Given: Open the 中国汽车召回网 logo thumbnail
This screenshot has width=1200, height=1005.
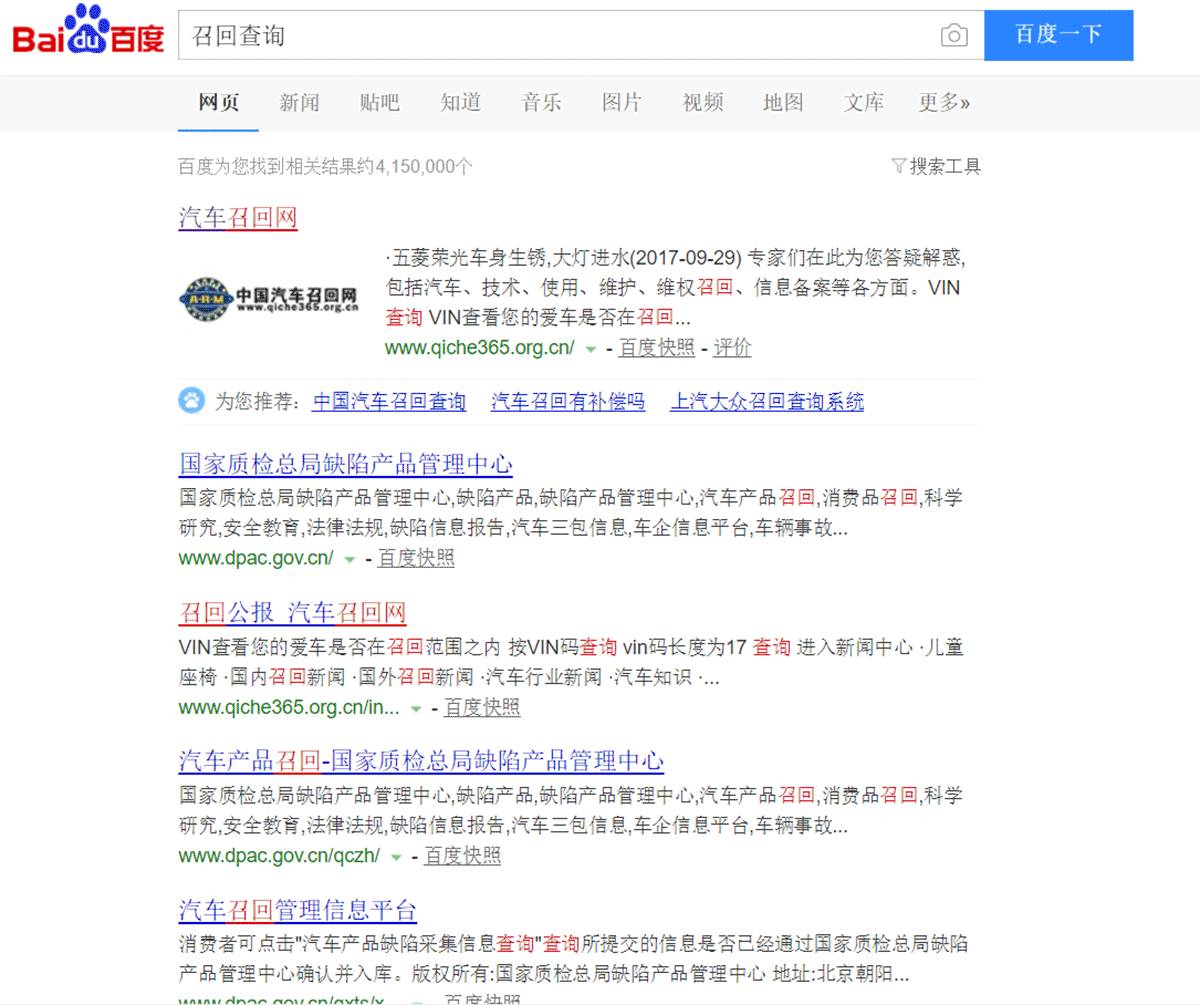Looking at the screenshot, I should [x=269, y=298].
